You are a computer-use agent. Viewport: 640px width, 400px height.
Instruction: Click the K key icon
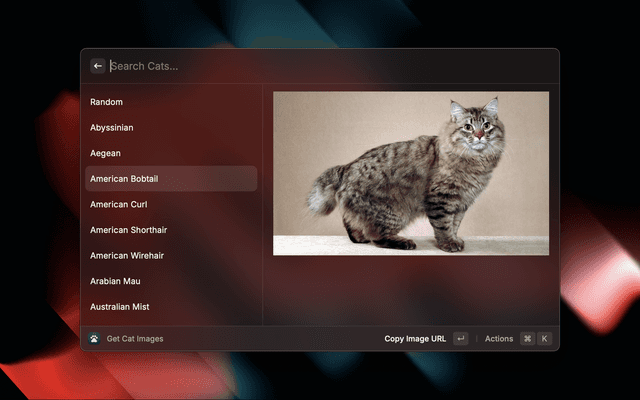[x=545, y=339]
